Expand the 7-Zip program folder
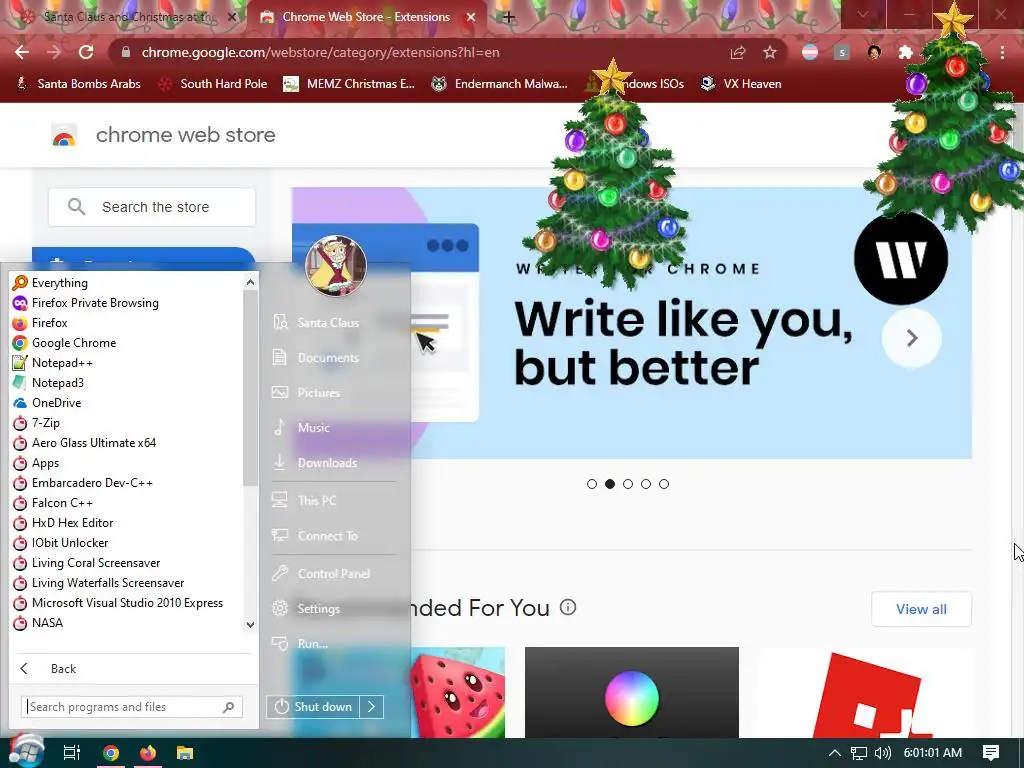This screenshot has width=1024, height=768. pyautogui.click(x=36, y=423)
